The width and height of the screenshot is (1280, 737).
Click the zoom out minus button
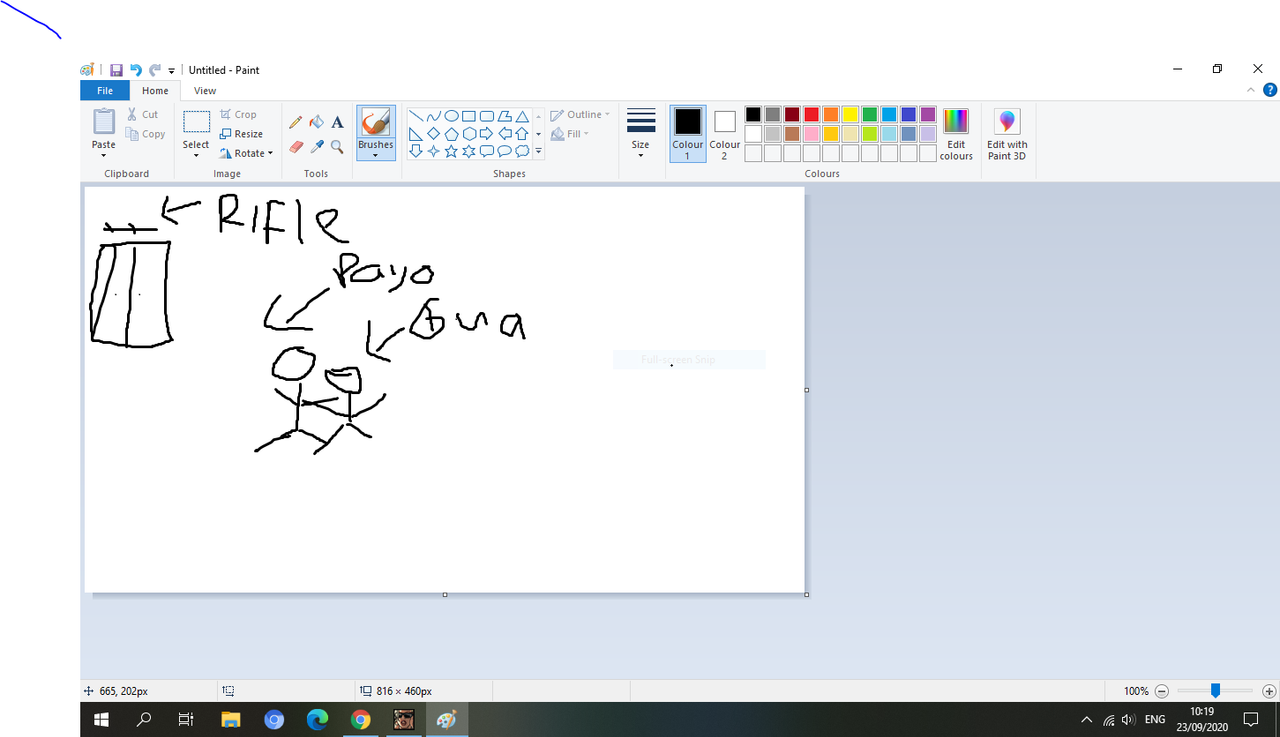(1162, 691)
